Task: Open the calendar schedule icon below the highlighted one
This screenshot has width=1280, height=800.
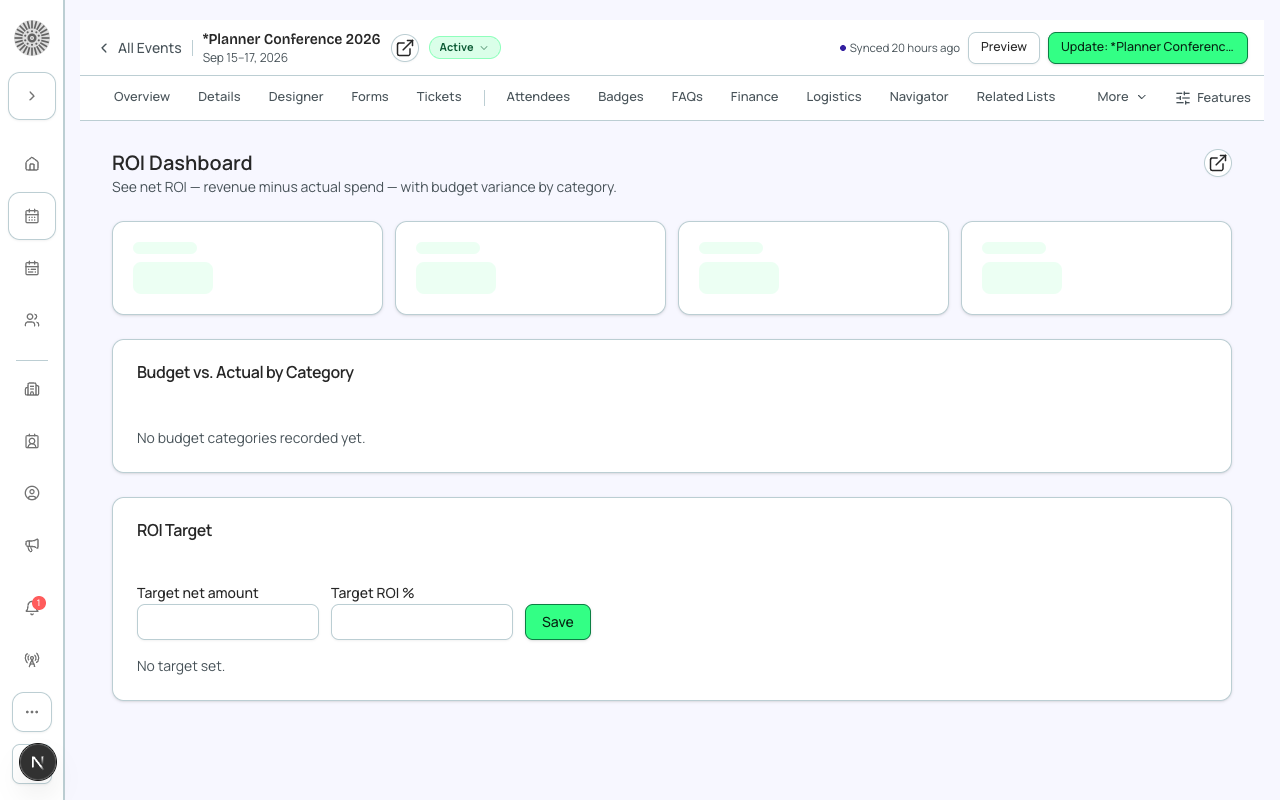Action: [x=32, y=268]
